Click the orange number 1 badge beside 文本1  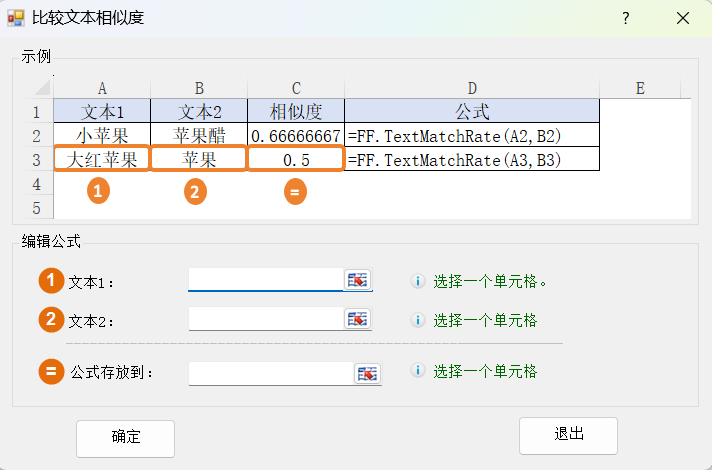[52, 281]
